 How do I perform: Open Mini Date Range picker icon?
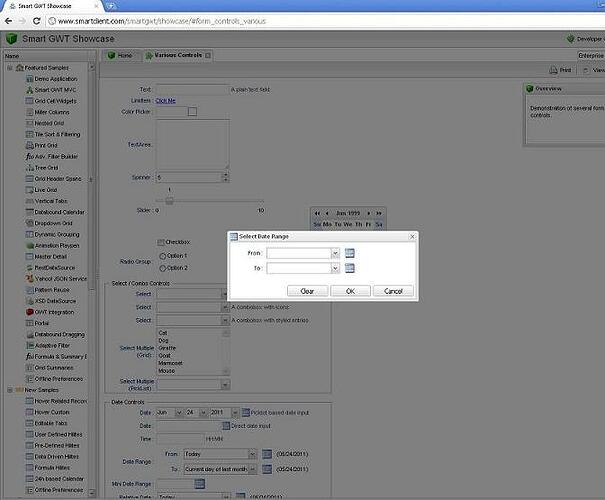click(199, 484)
